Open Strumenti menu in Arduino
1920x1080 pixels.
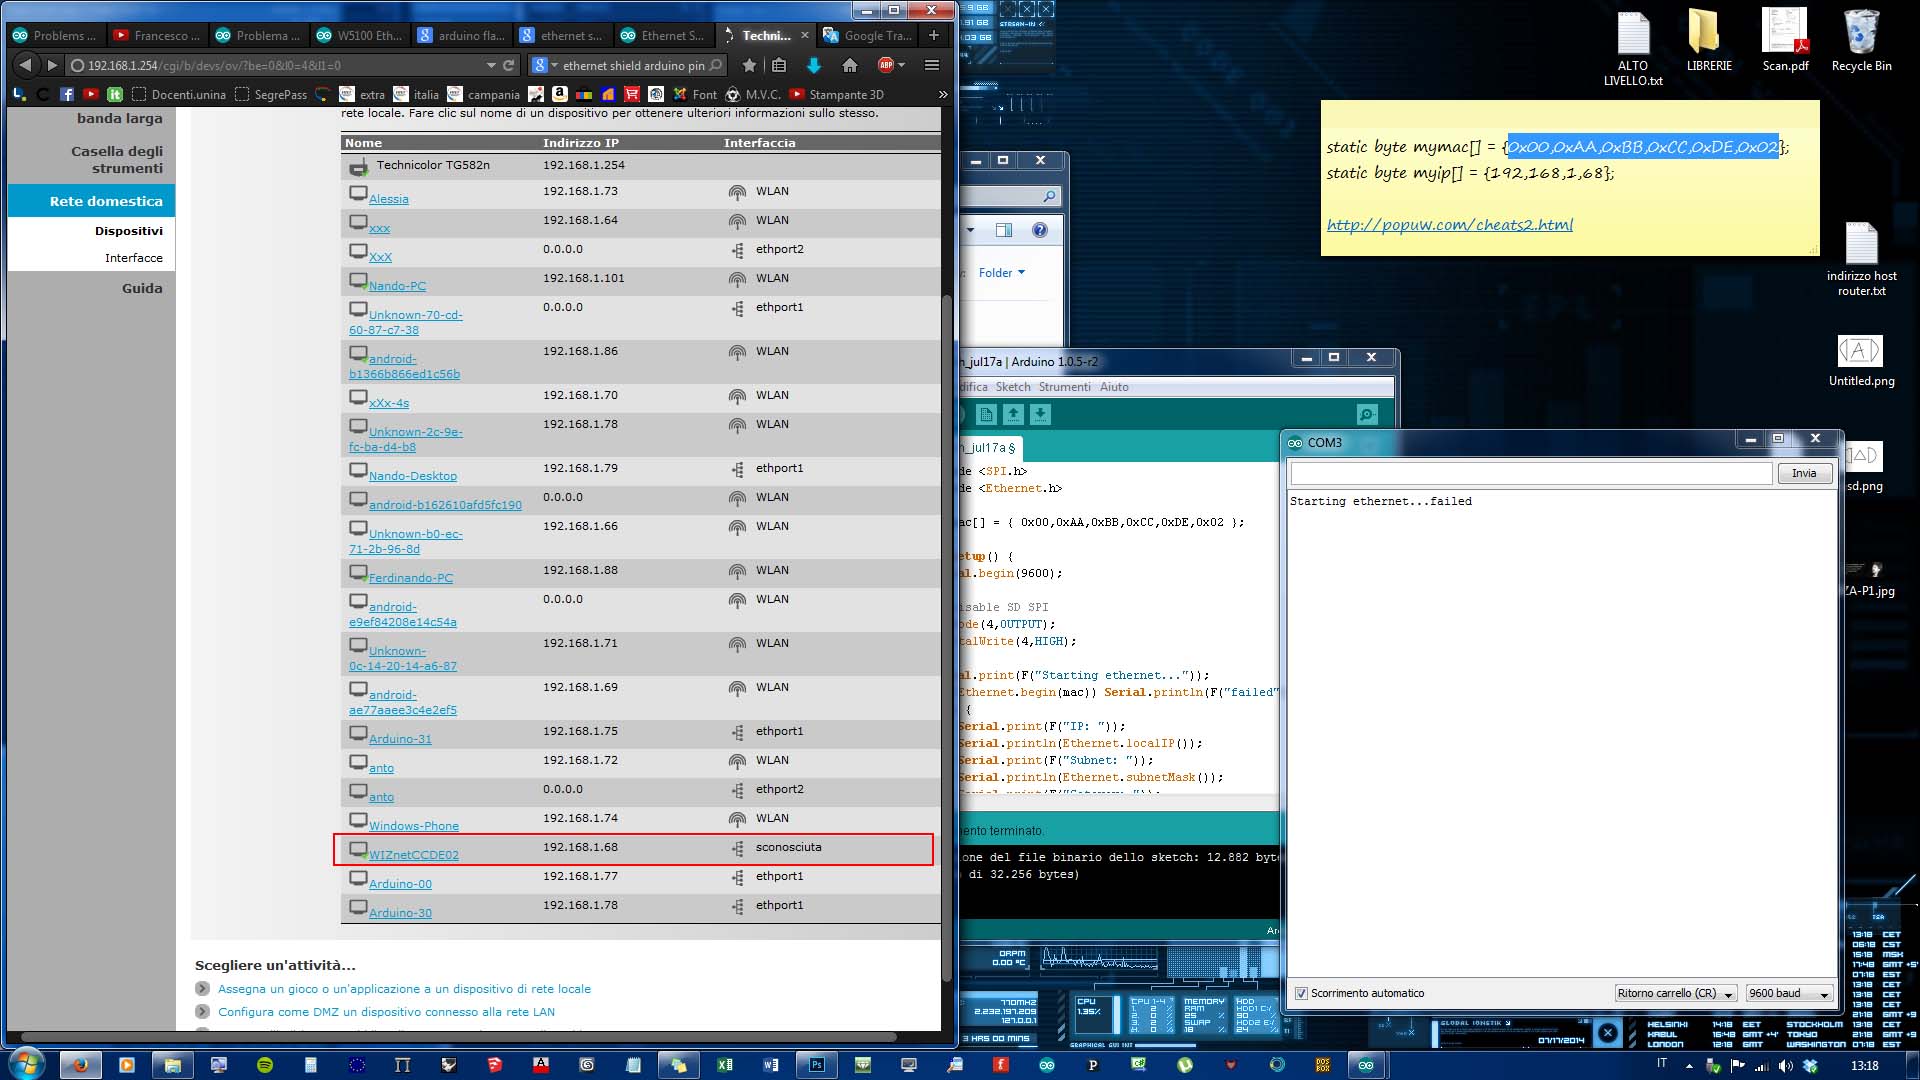pos(1064,387)
